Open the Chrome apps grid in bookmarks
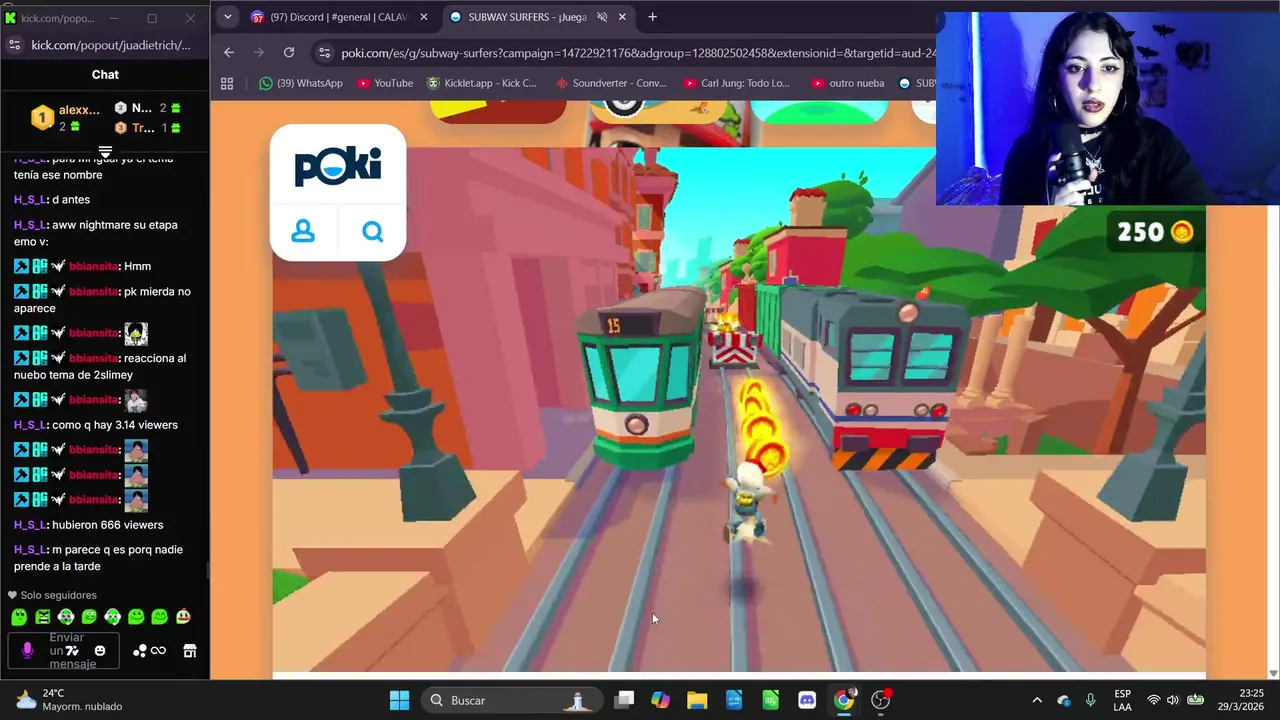The height and width of the screenshot is (720, 1280). [227, 83]
